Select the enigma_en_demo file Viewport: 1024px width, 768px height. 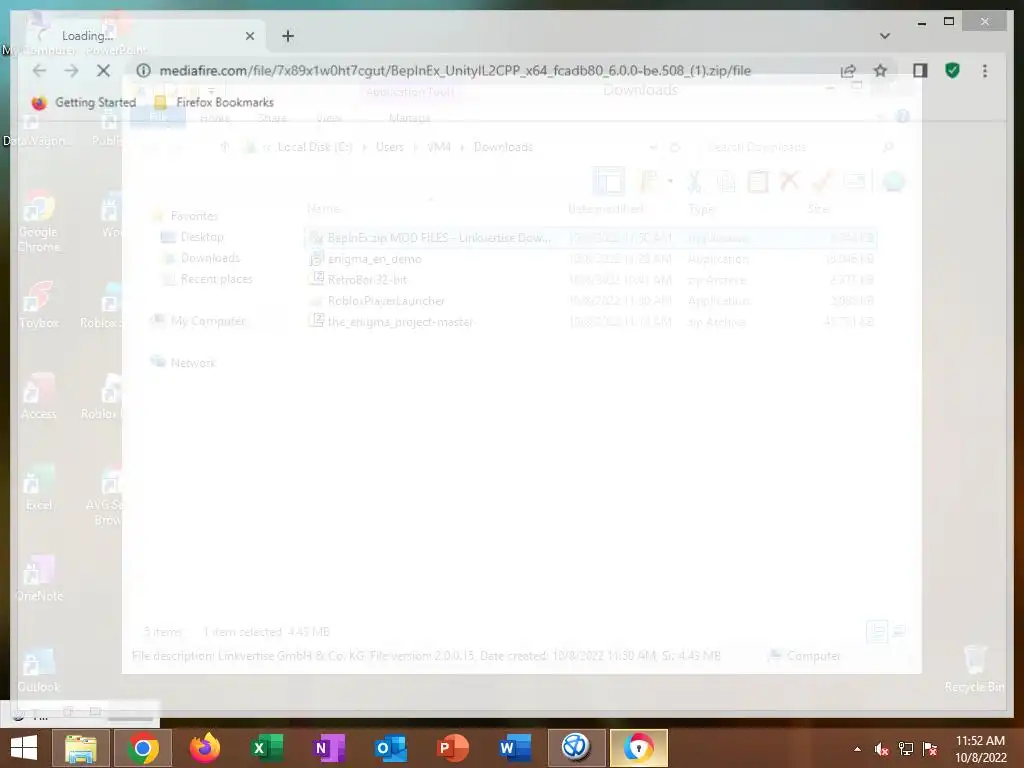tap(590, 259)
